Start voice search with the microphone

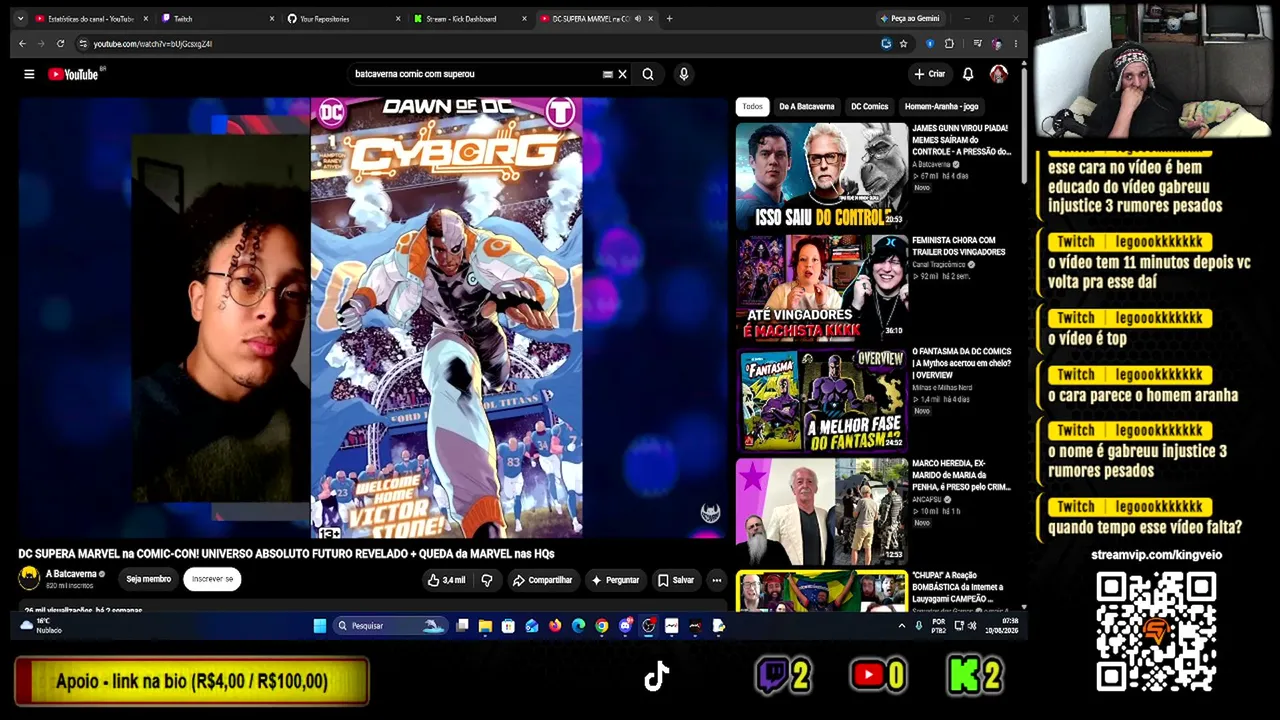[684, 74]
